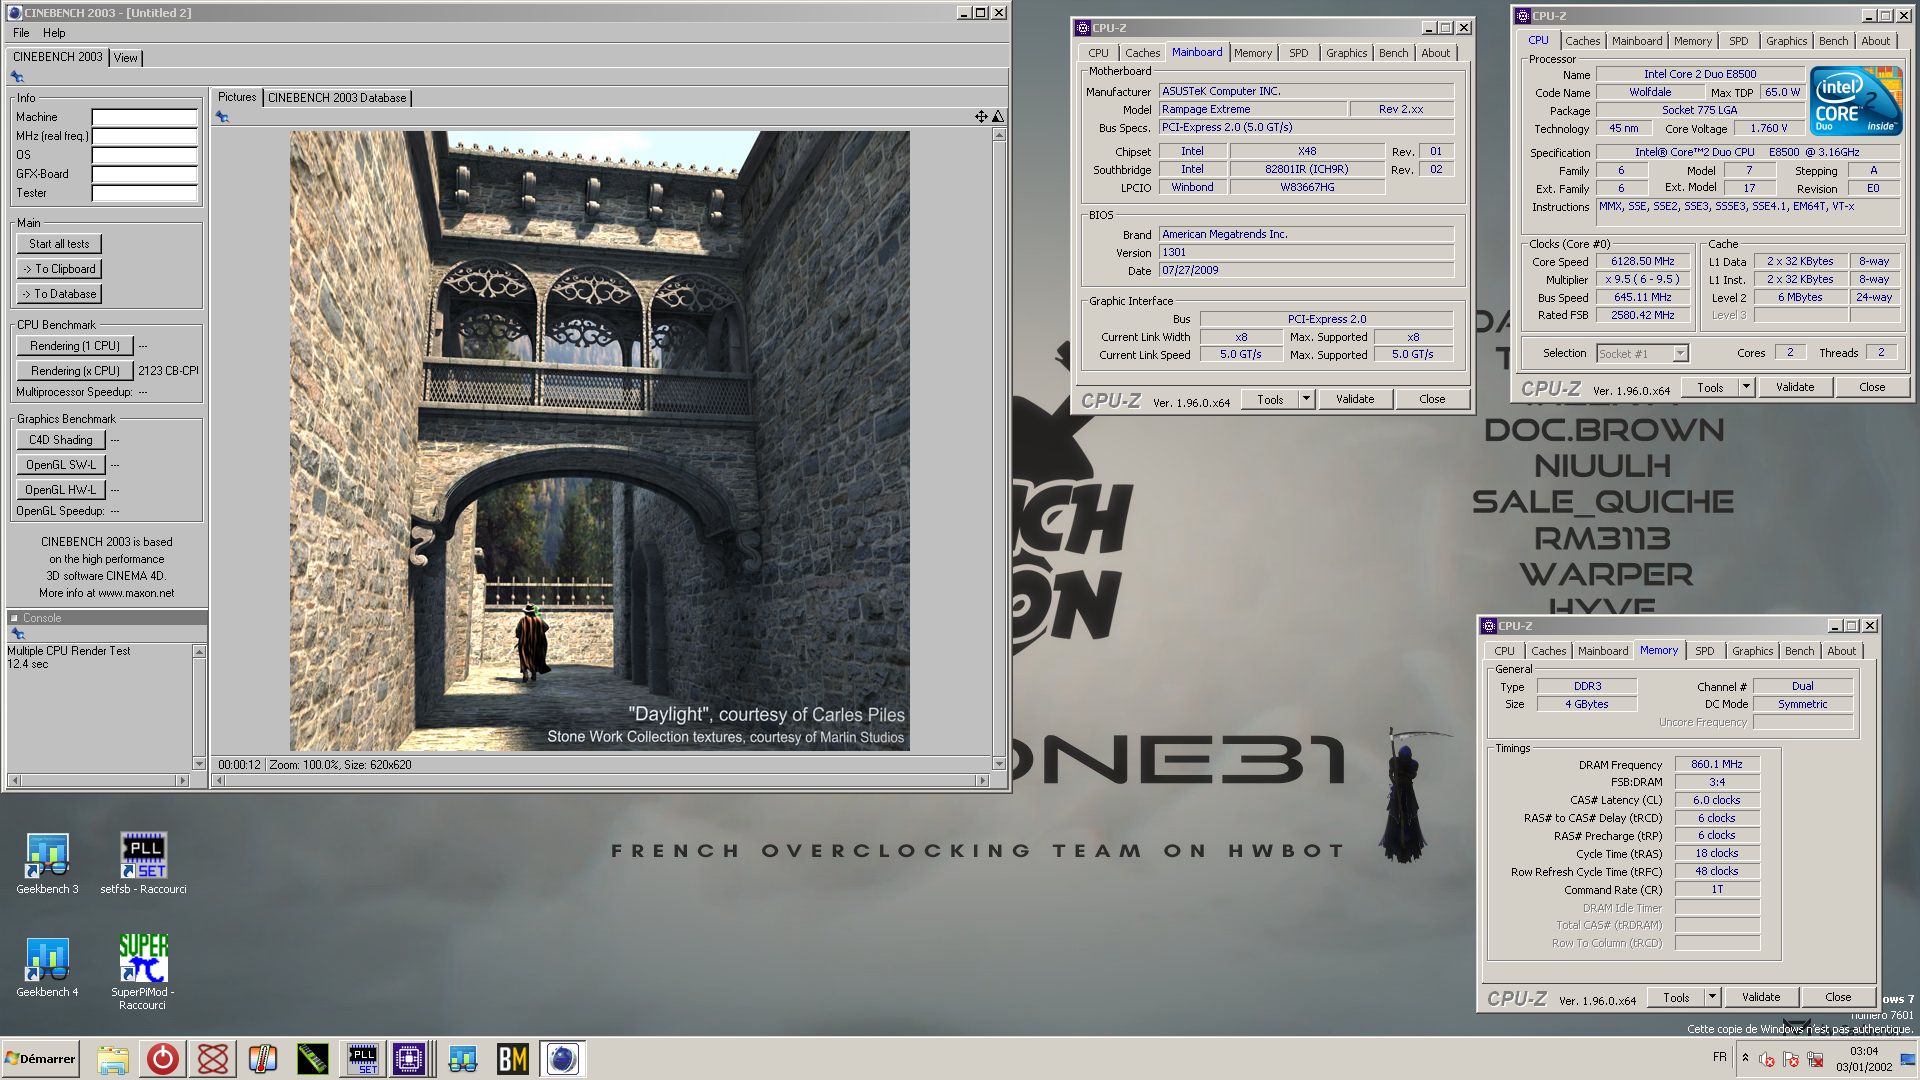The height and width of the screenshot is (1080, 1920).
Task: Click the Tester input field
Action: (145, 193)
